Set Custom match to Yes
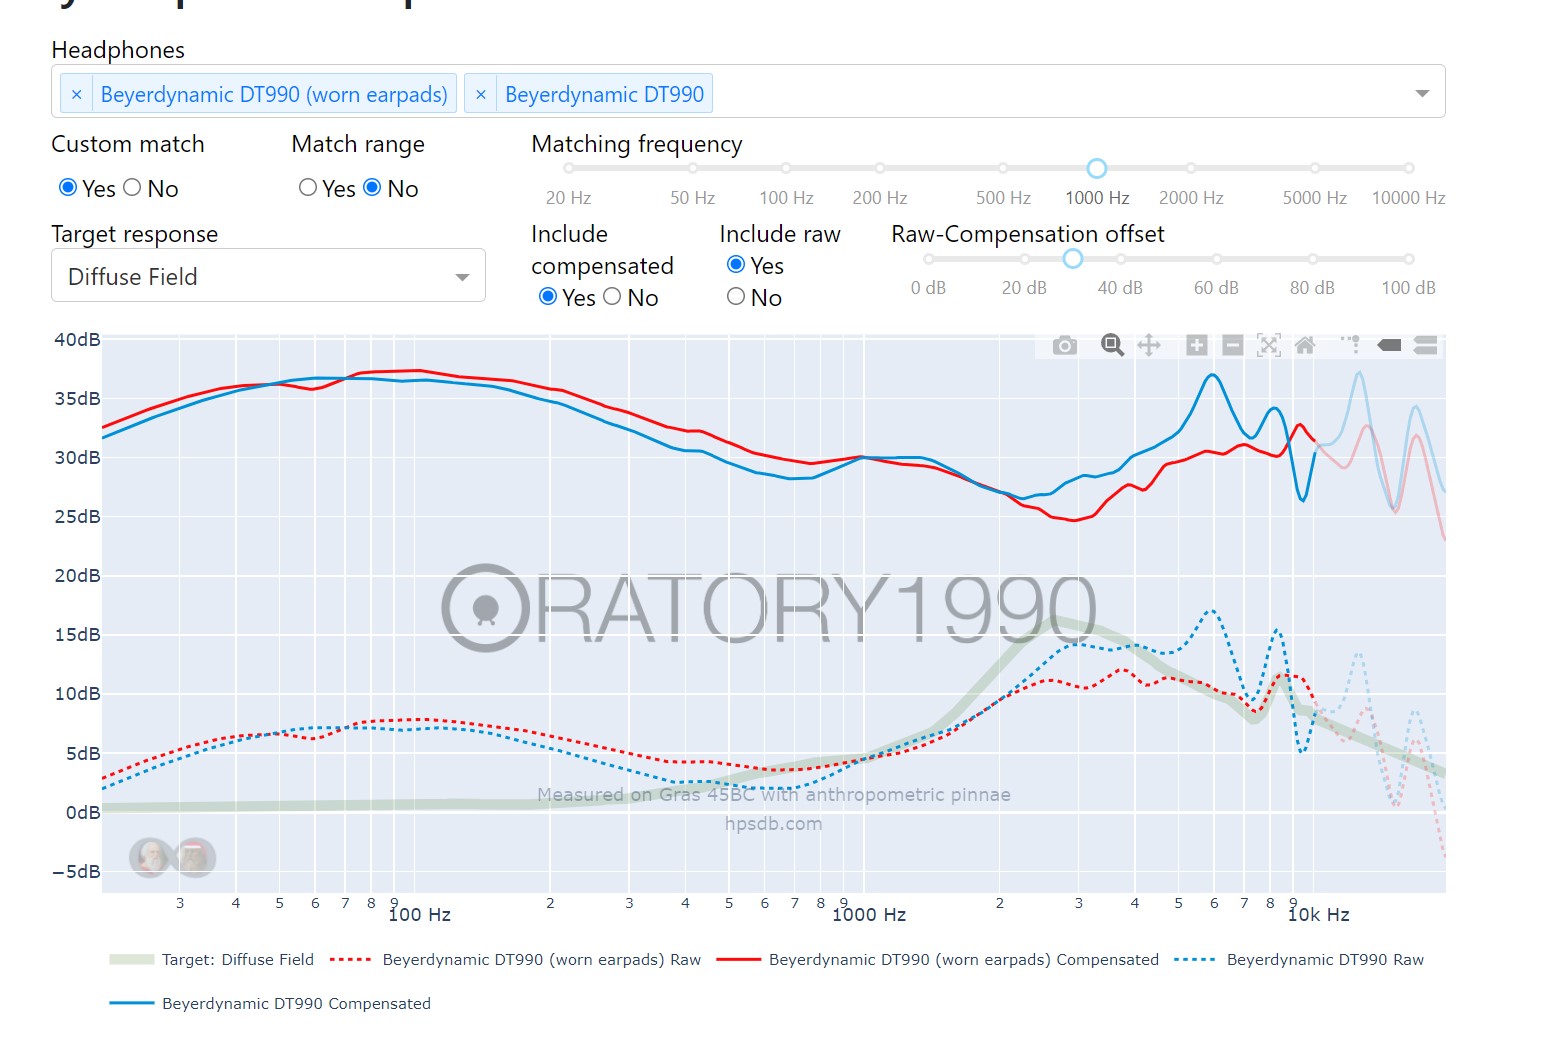 click(68, 187)
